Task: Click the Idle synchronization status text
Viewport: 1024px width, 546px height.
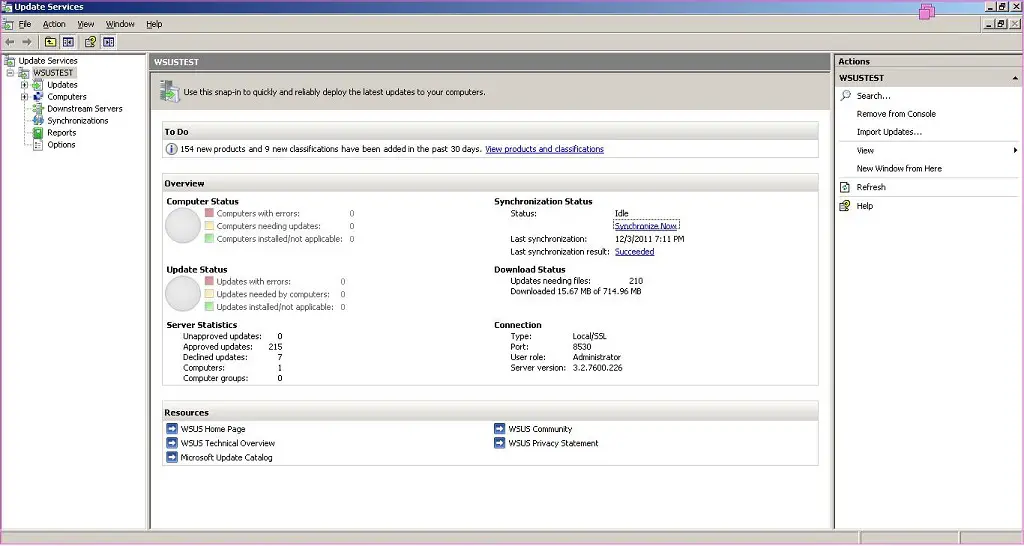Action: click(622, 214)
